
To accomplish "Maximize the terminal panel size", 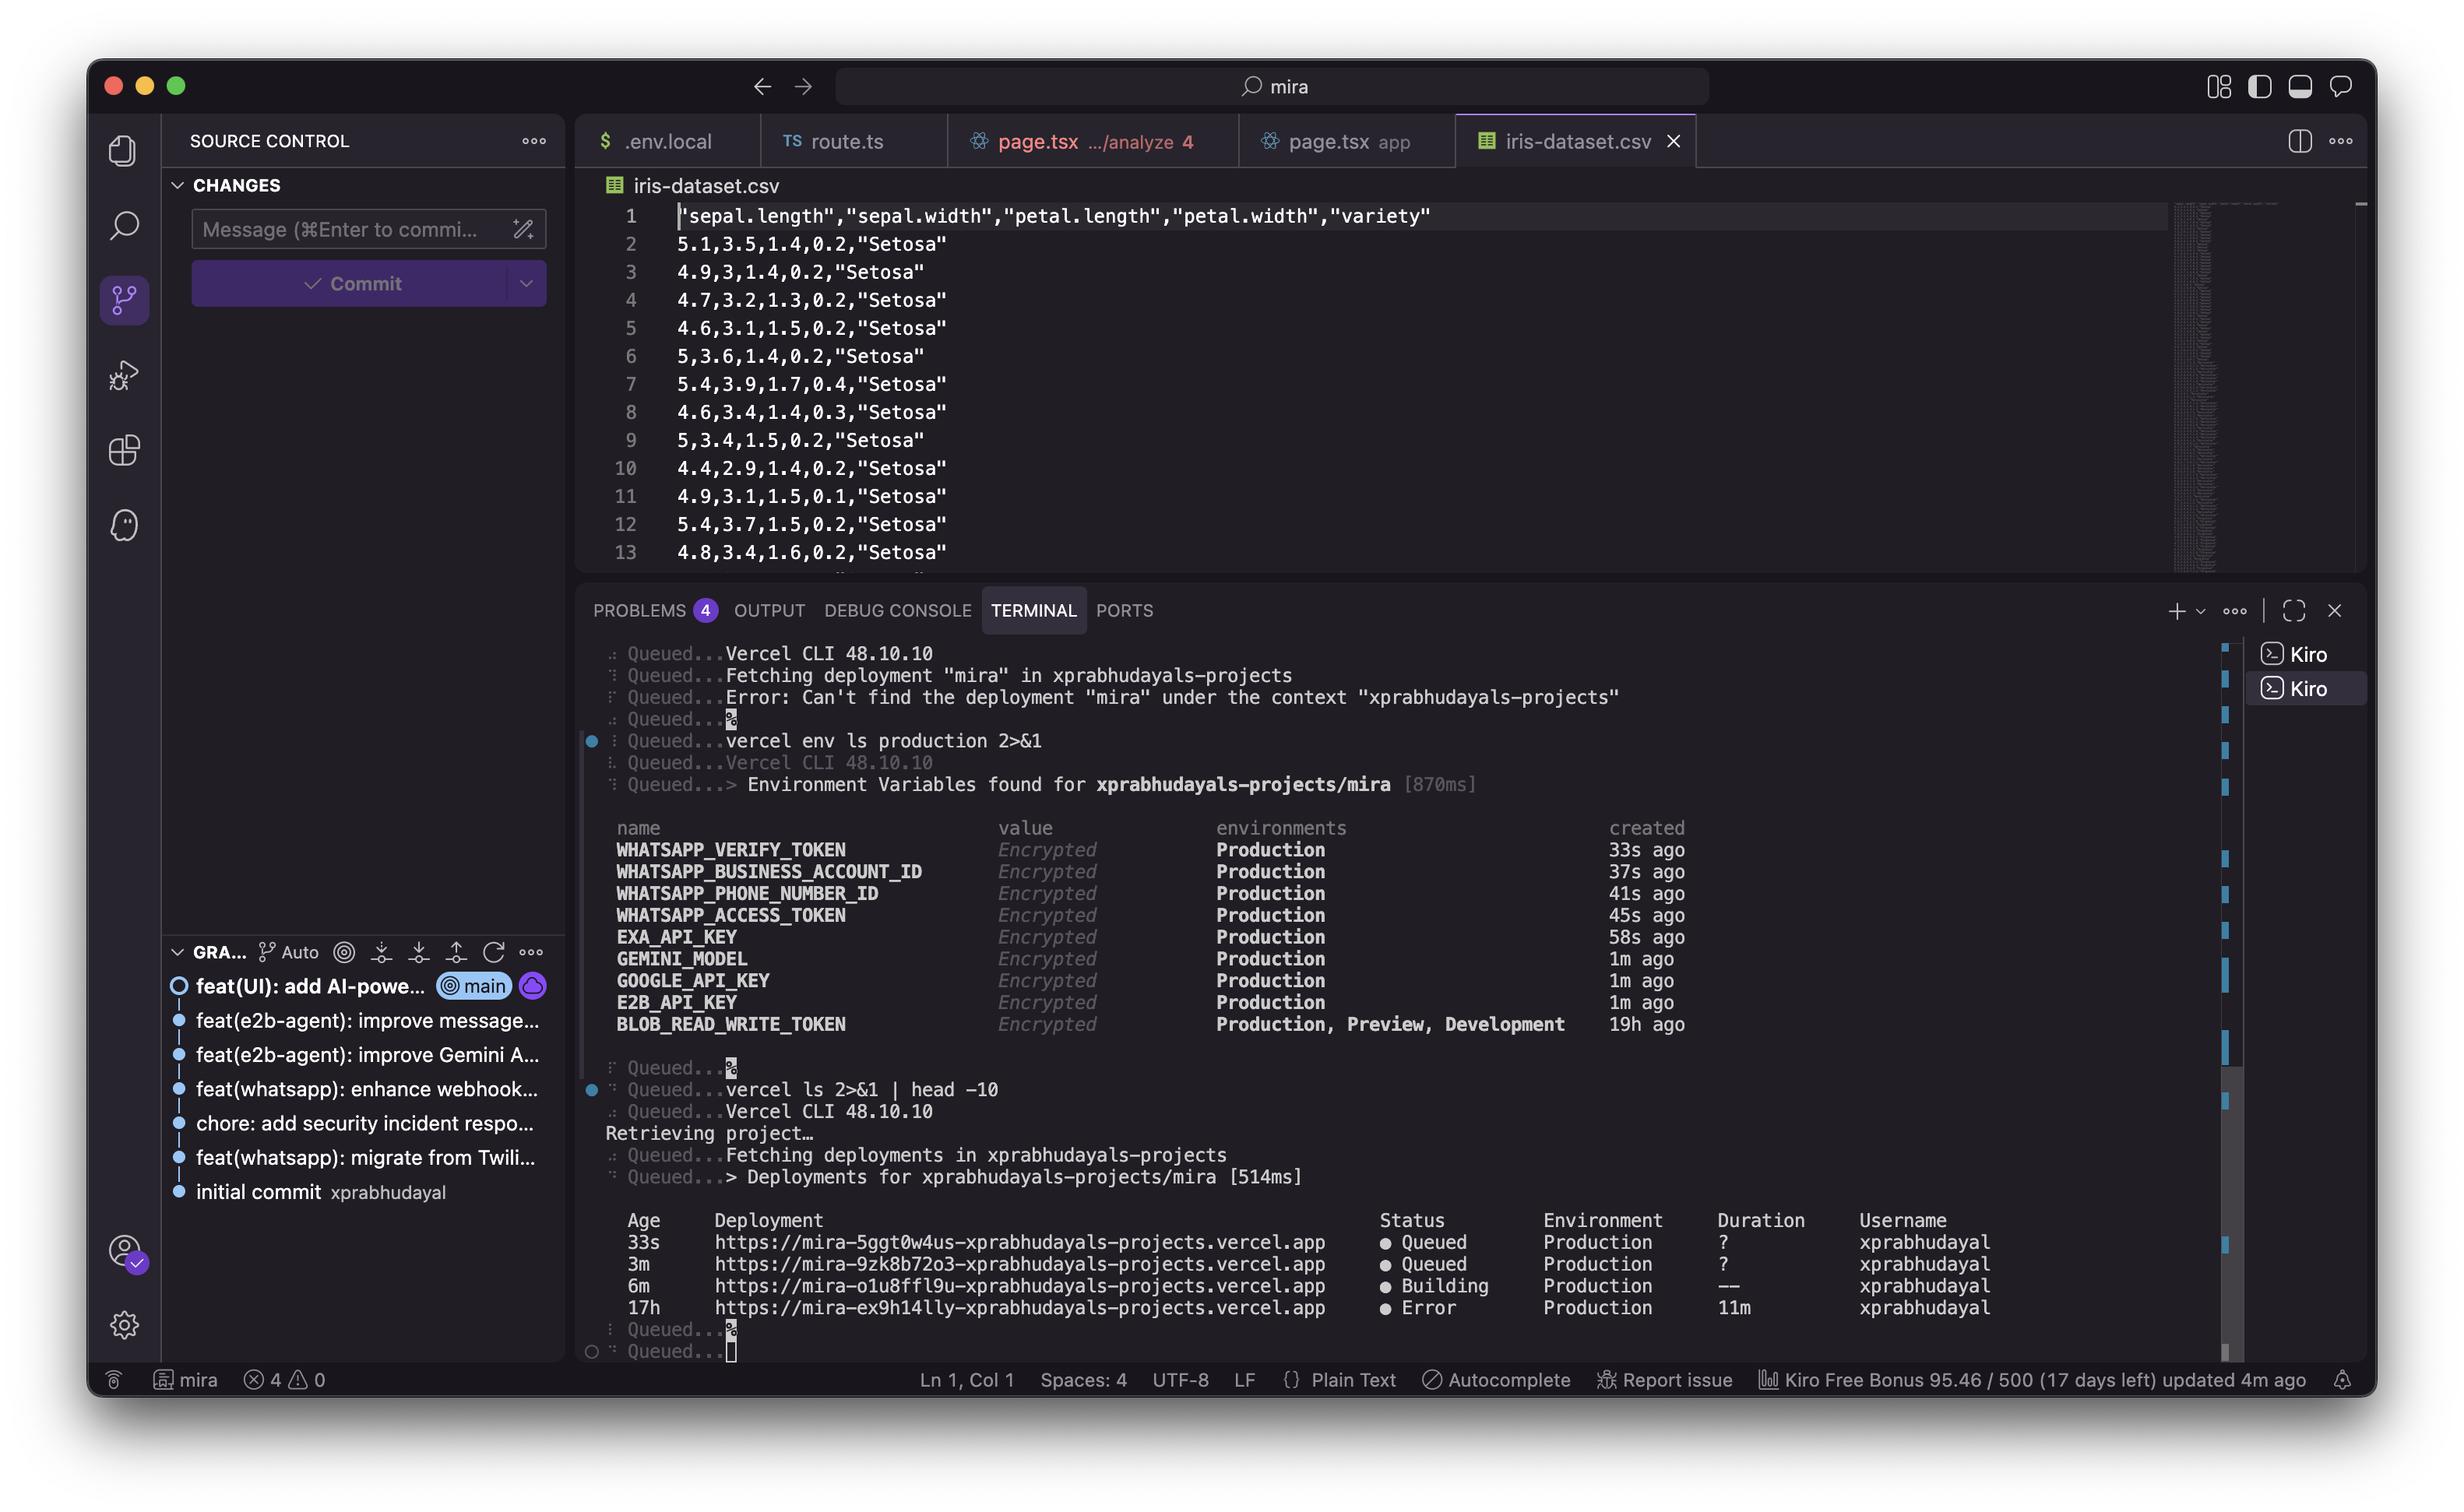I will 2294,610.
